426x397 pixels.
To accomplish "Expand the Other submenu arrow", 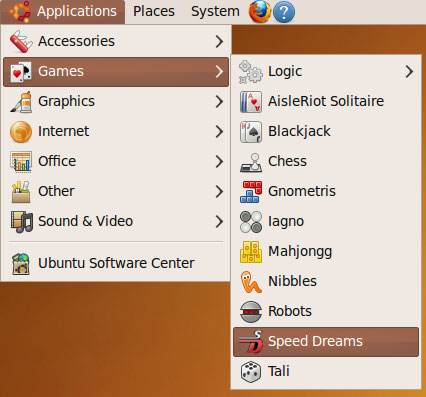I will click(x=219, y=191).
